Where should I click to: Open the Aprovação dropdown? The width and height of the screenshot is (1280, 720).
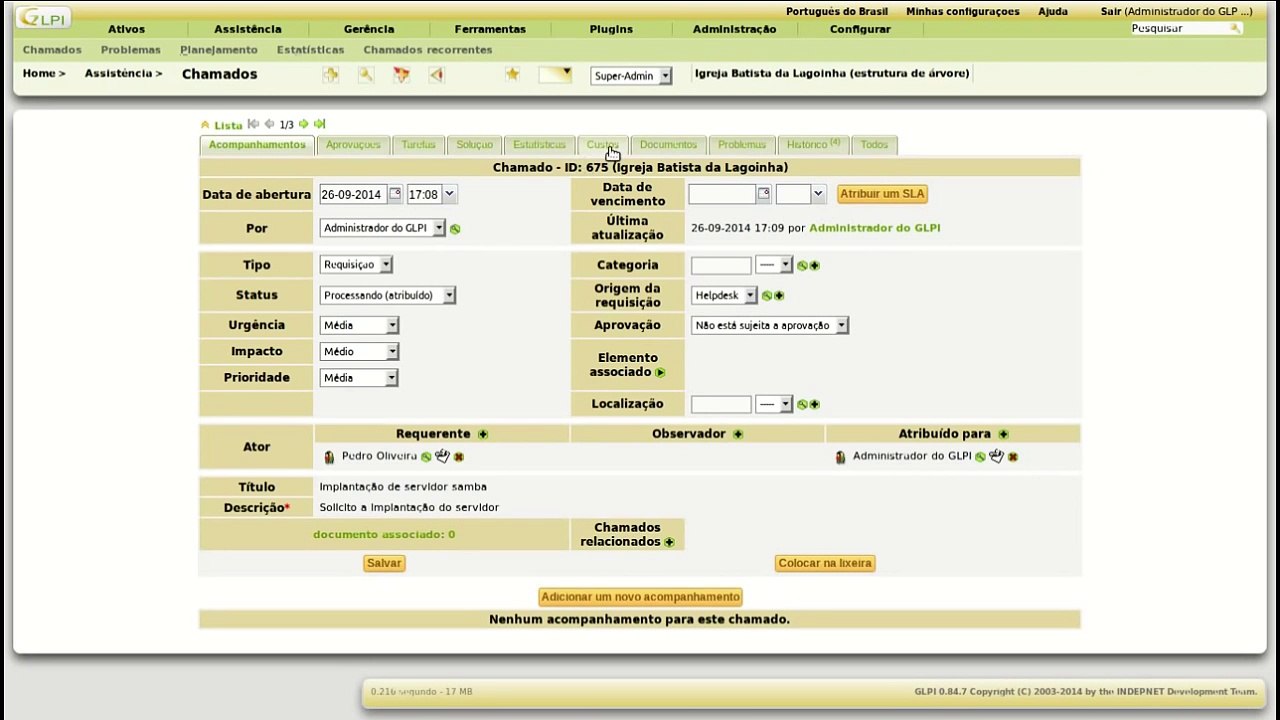tap(770, 325)
